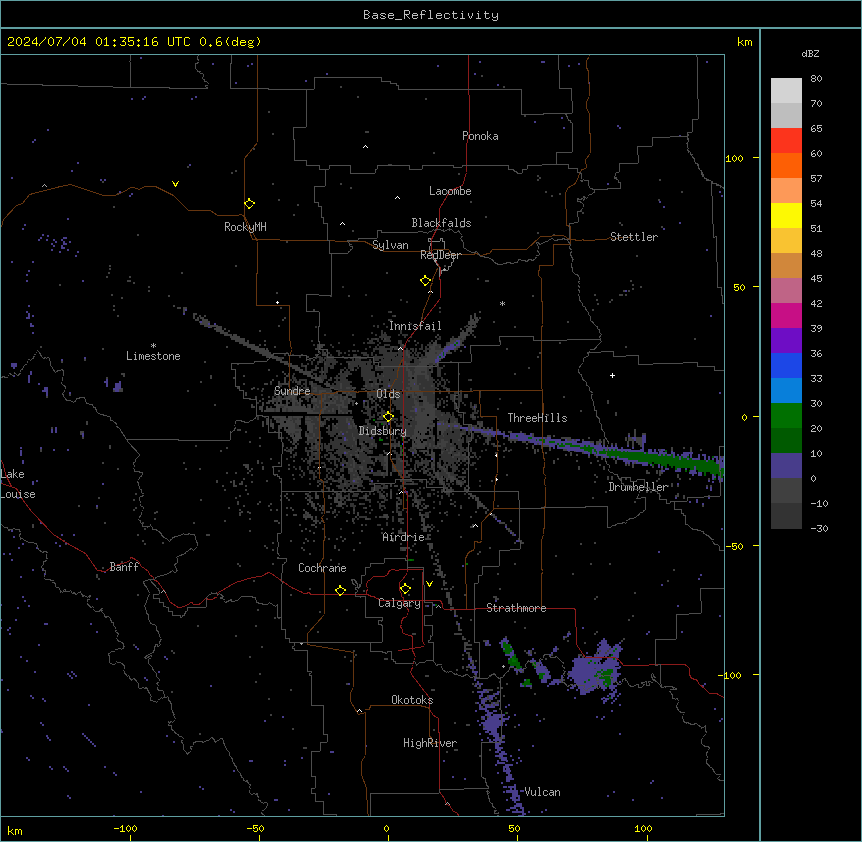Click the Banff label
The image size is (862, 842).
pos(124,567)
